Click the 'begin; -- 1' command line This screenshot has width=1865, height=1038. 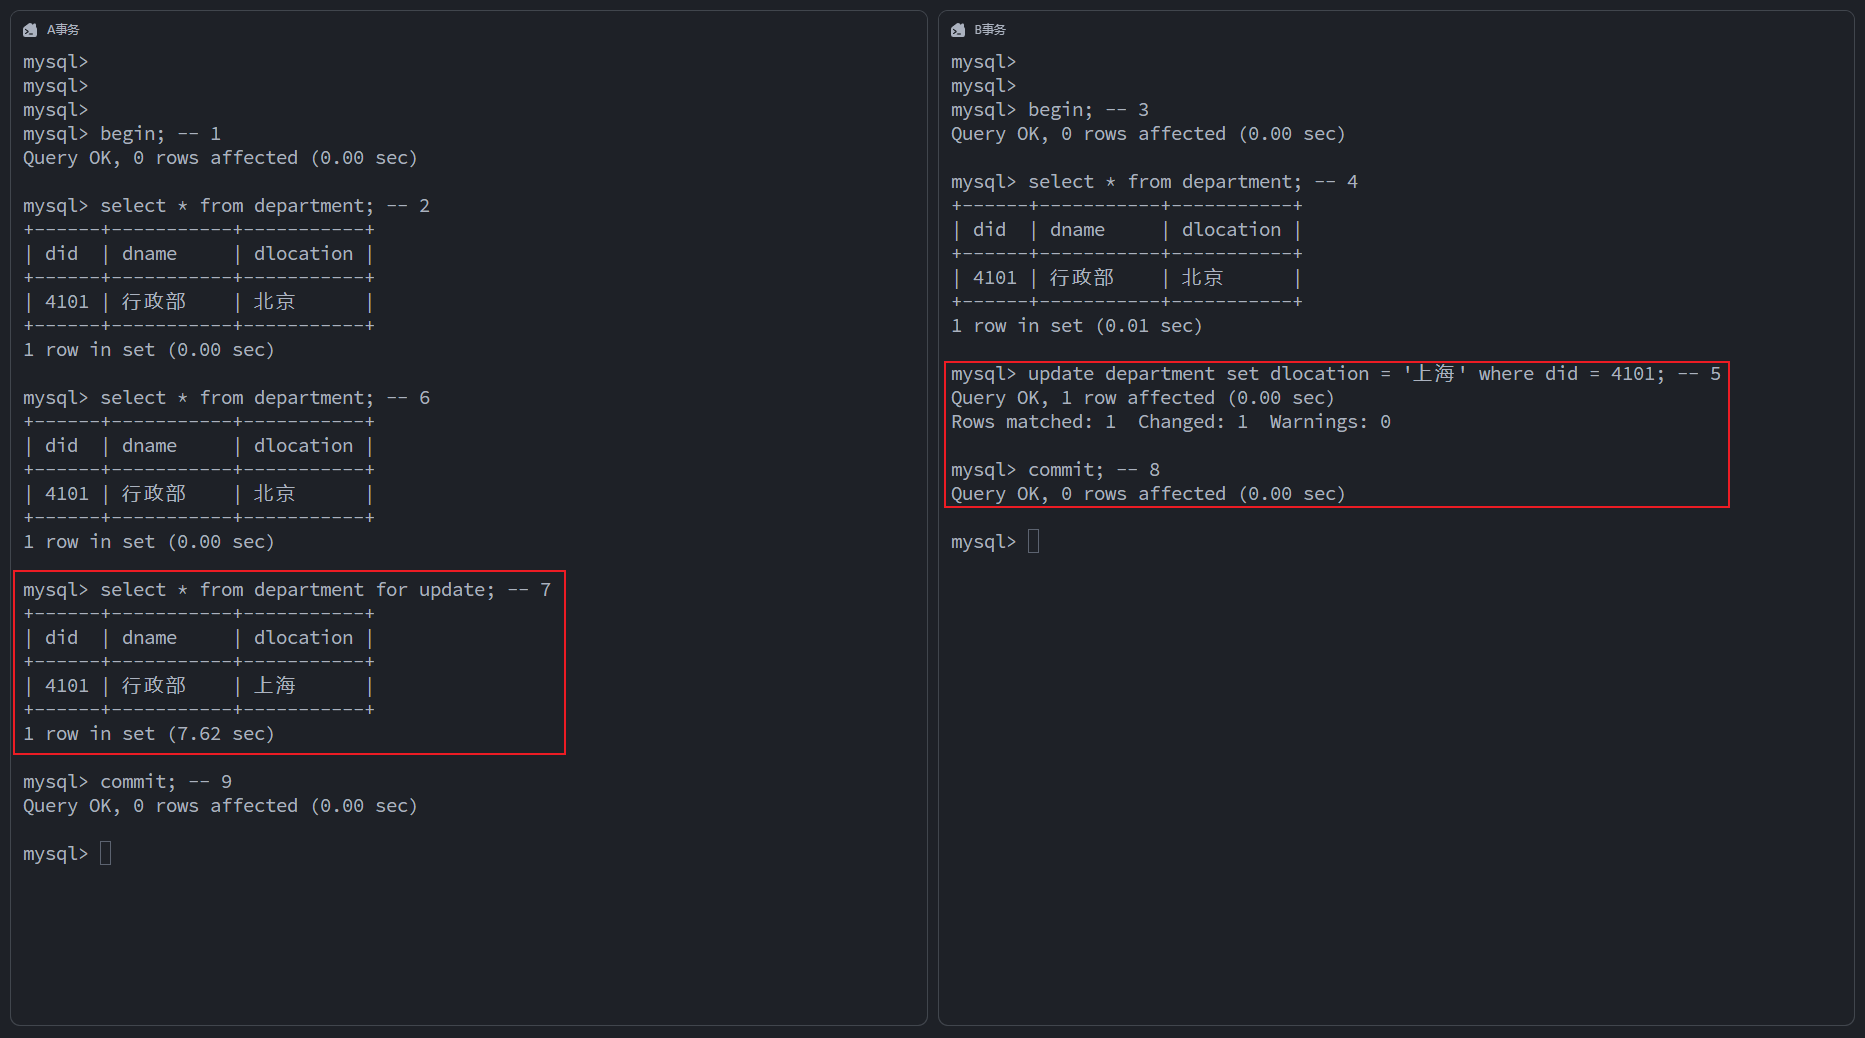pos(160,134)
